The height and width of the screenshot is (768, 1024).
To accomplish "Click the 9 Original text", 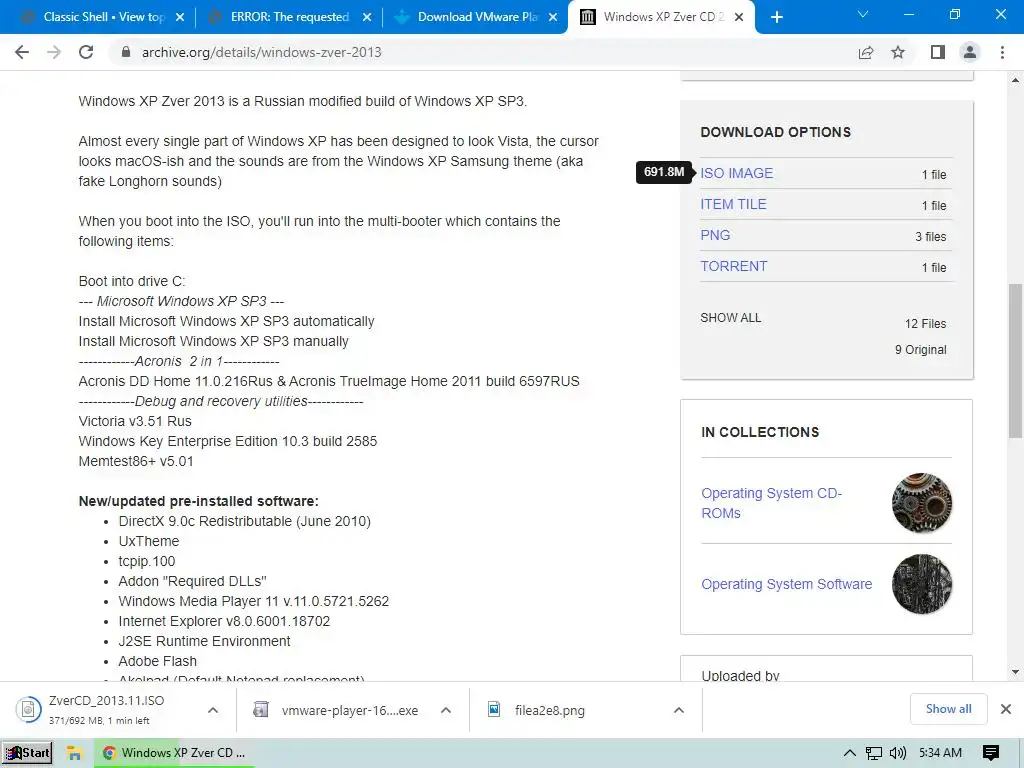I will click(x=920, y=350).
